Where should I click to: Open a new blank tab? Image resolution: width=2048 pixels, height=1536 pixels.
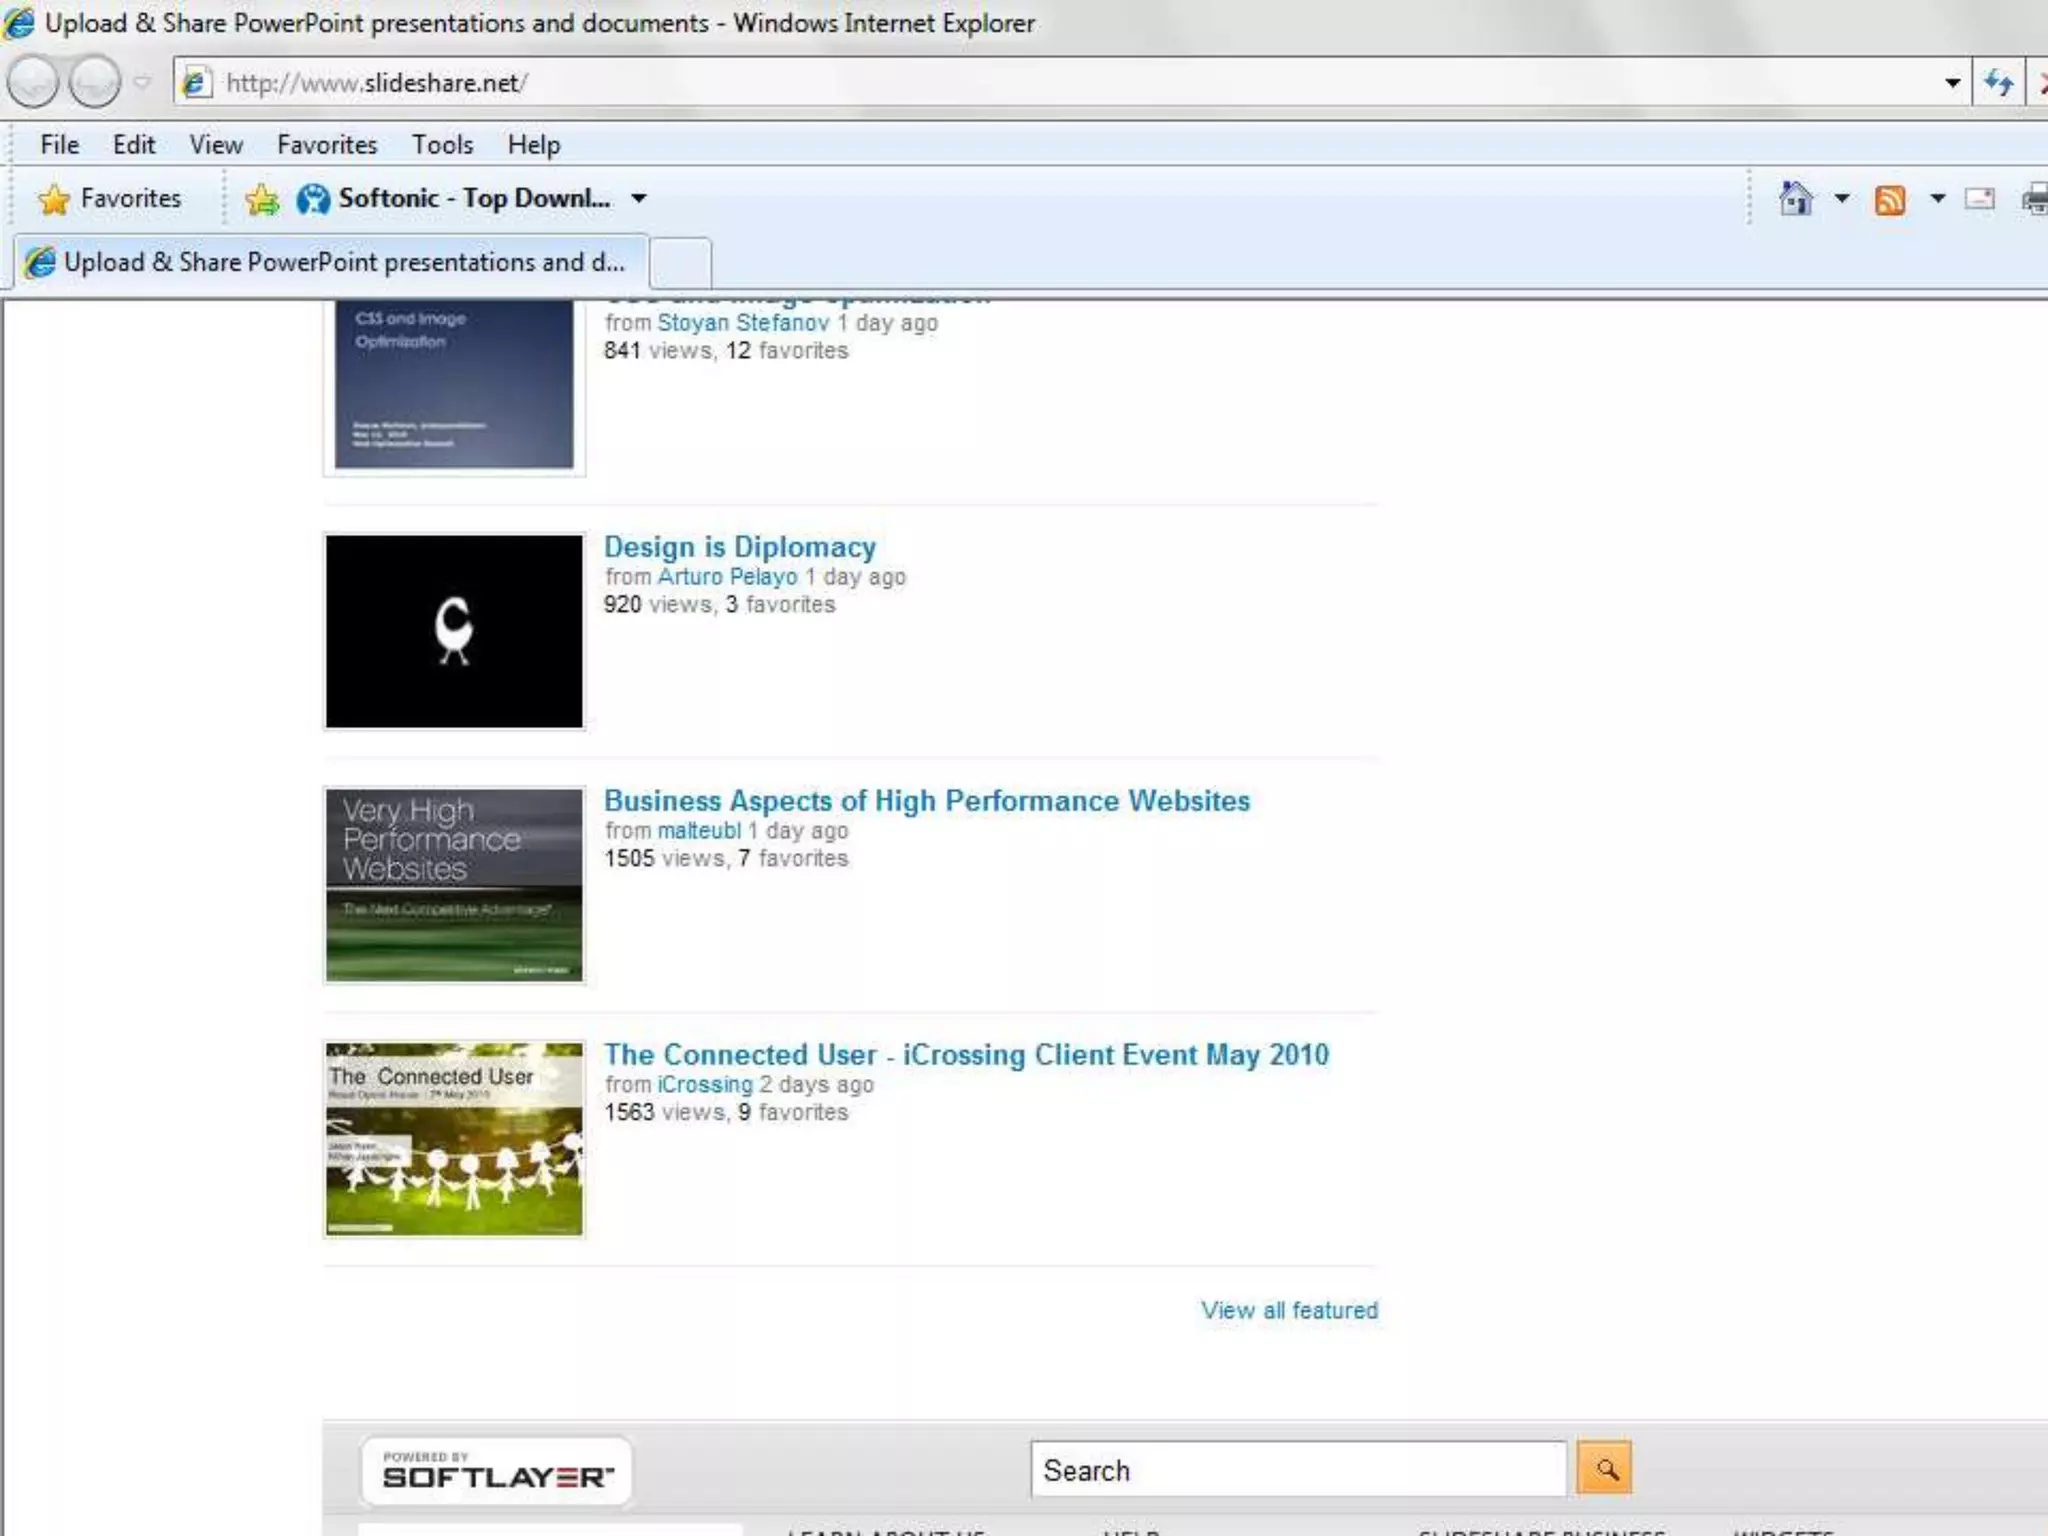[x=680, y=264]
